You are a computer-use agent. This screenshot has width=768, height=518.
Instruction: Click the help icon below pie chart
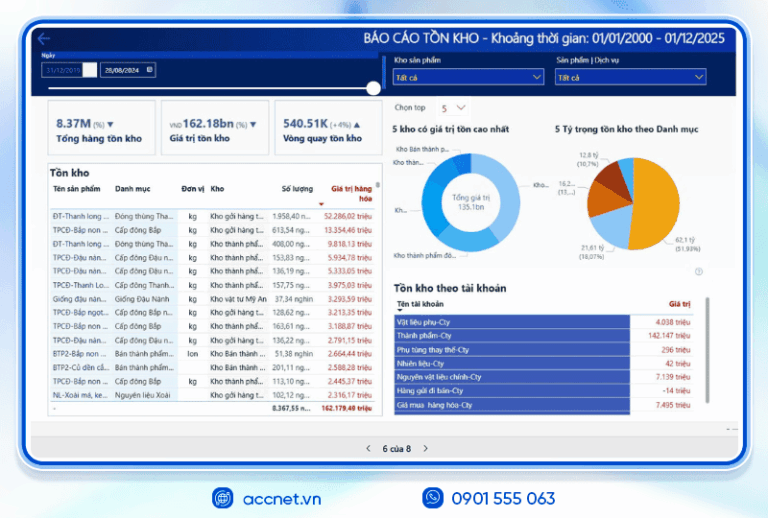click(698, 271)
